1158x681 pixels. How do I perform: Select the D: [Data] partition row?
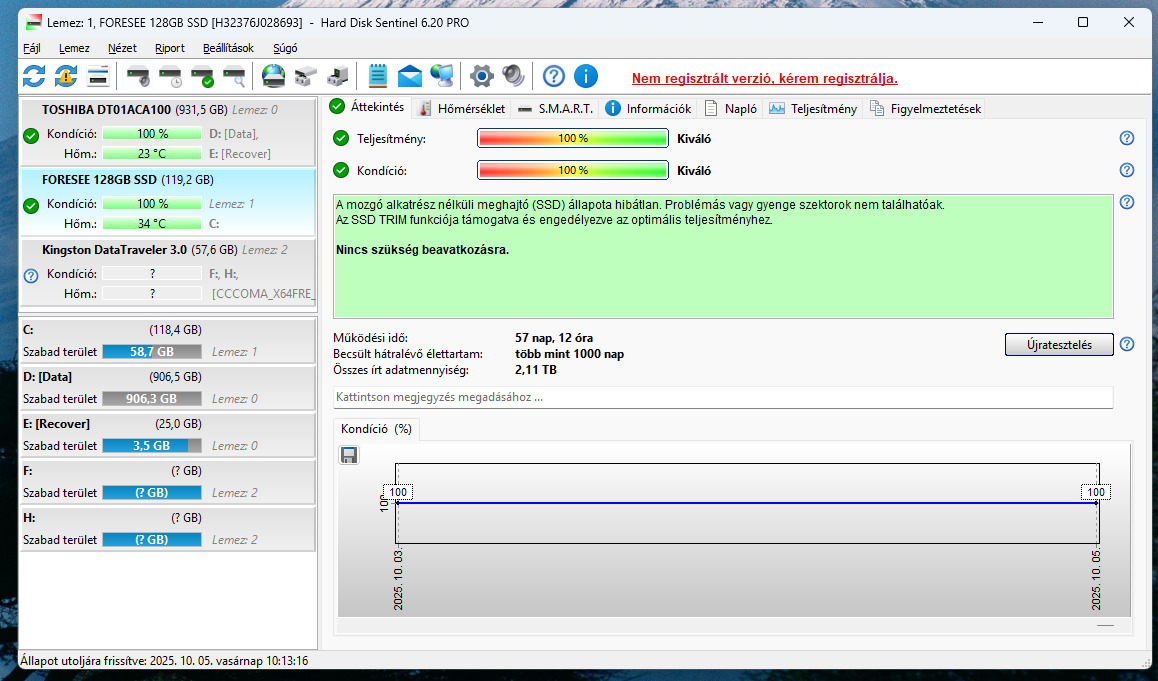[168, 388]
